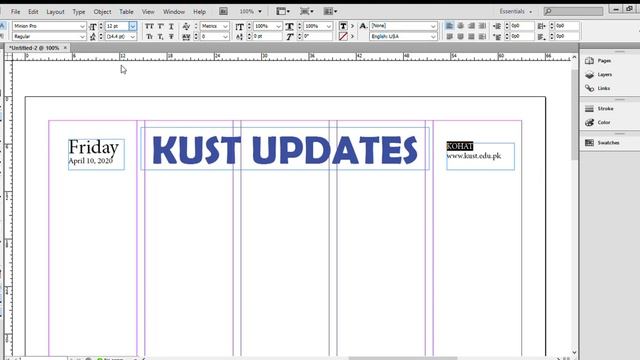This screenshot has width=640, height=360.
Task: Click the First Line Left Indent icon
Action: 497,37
